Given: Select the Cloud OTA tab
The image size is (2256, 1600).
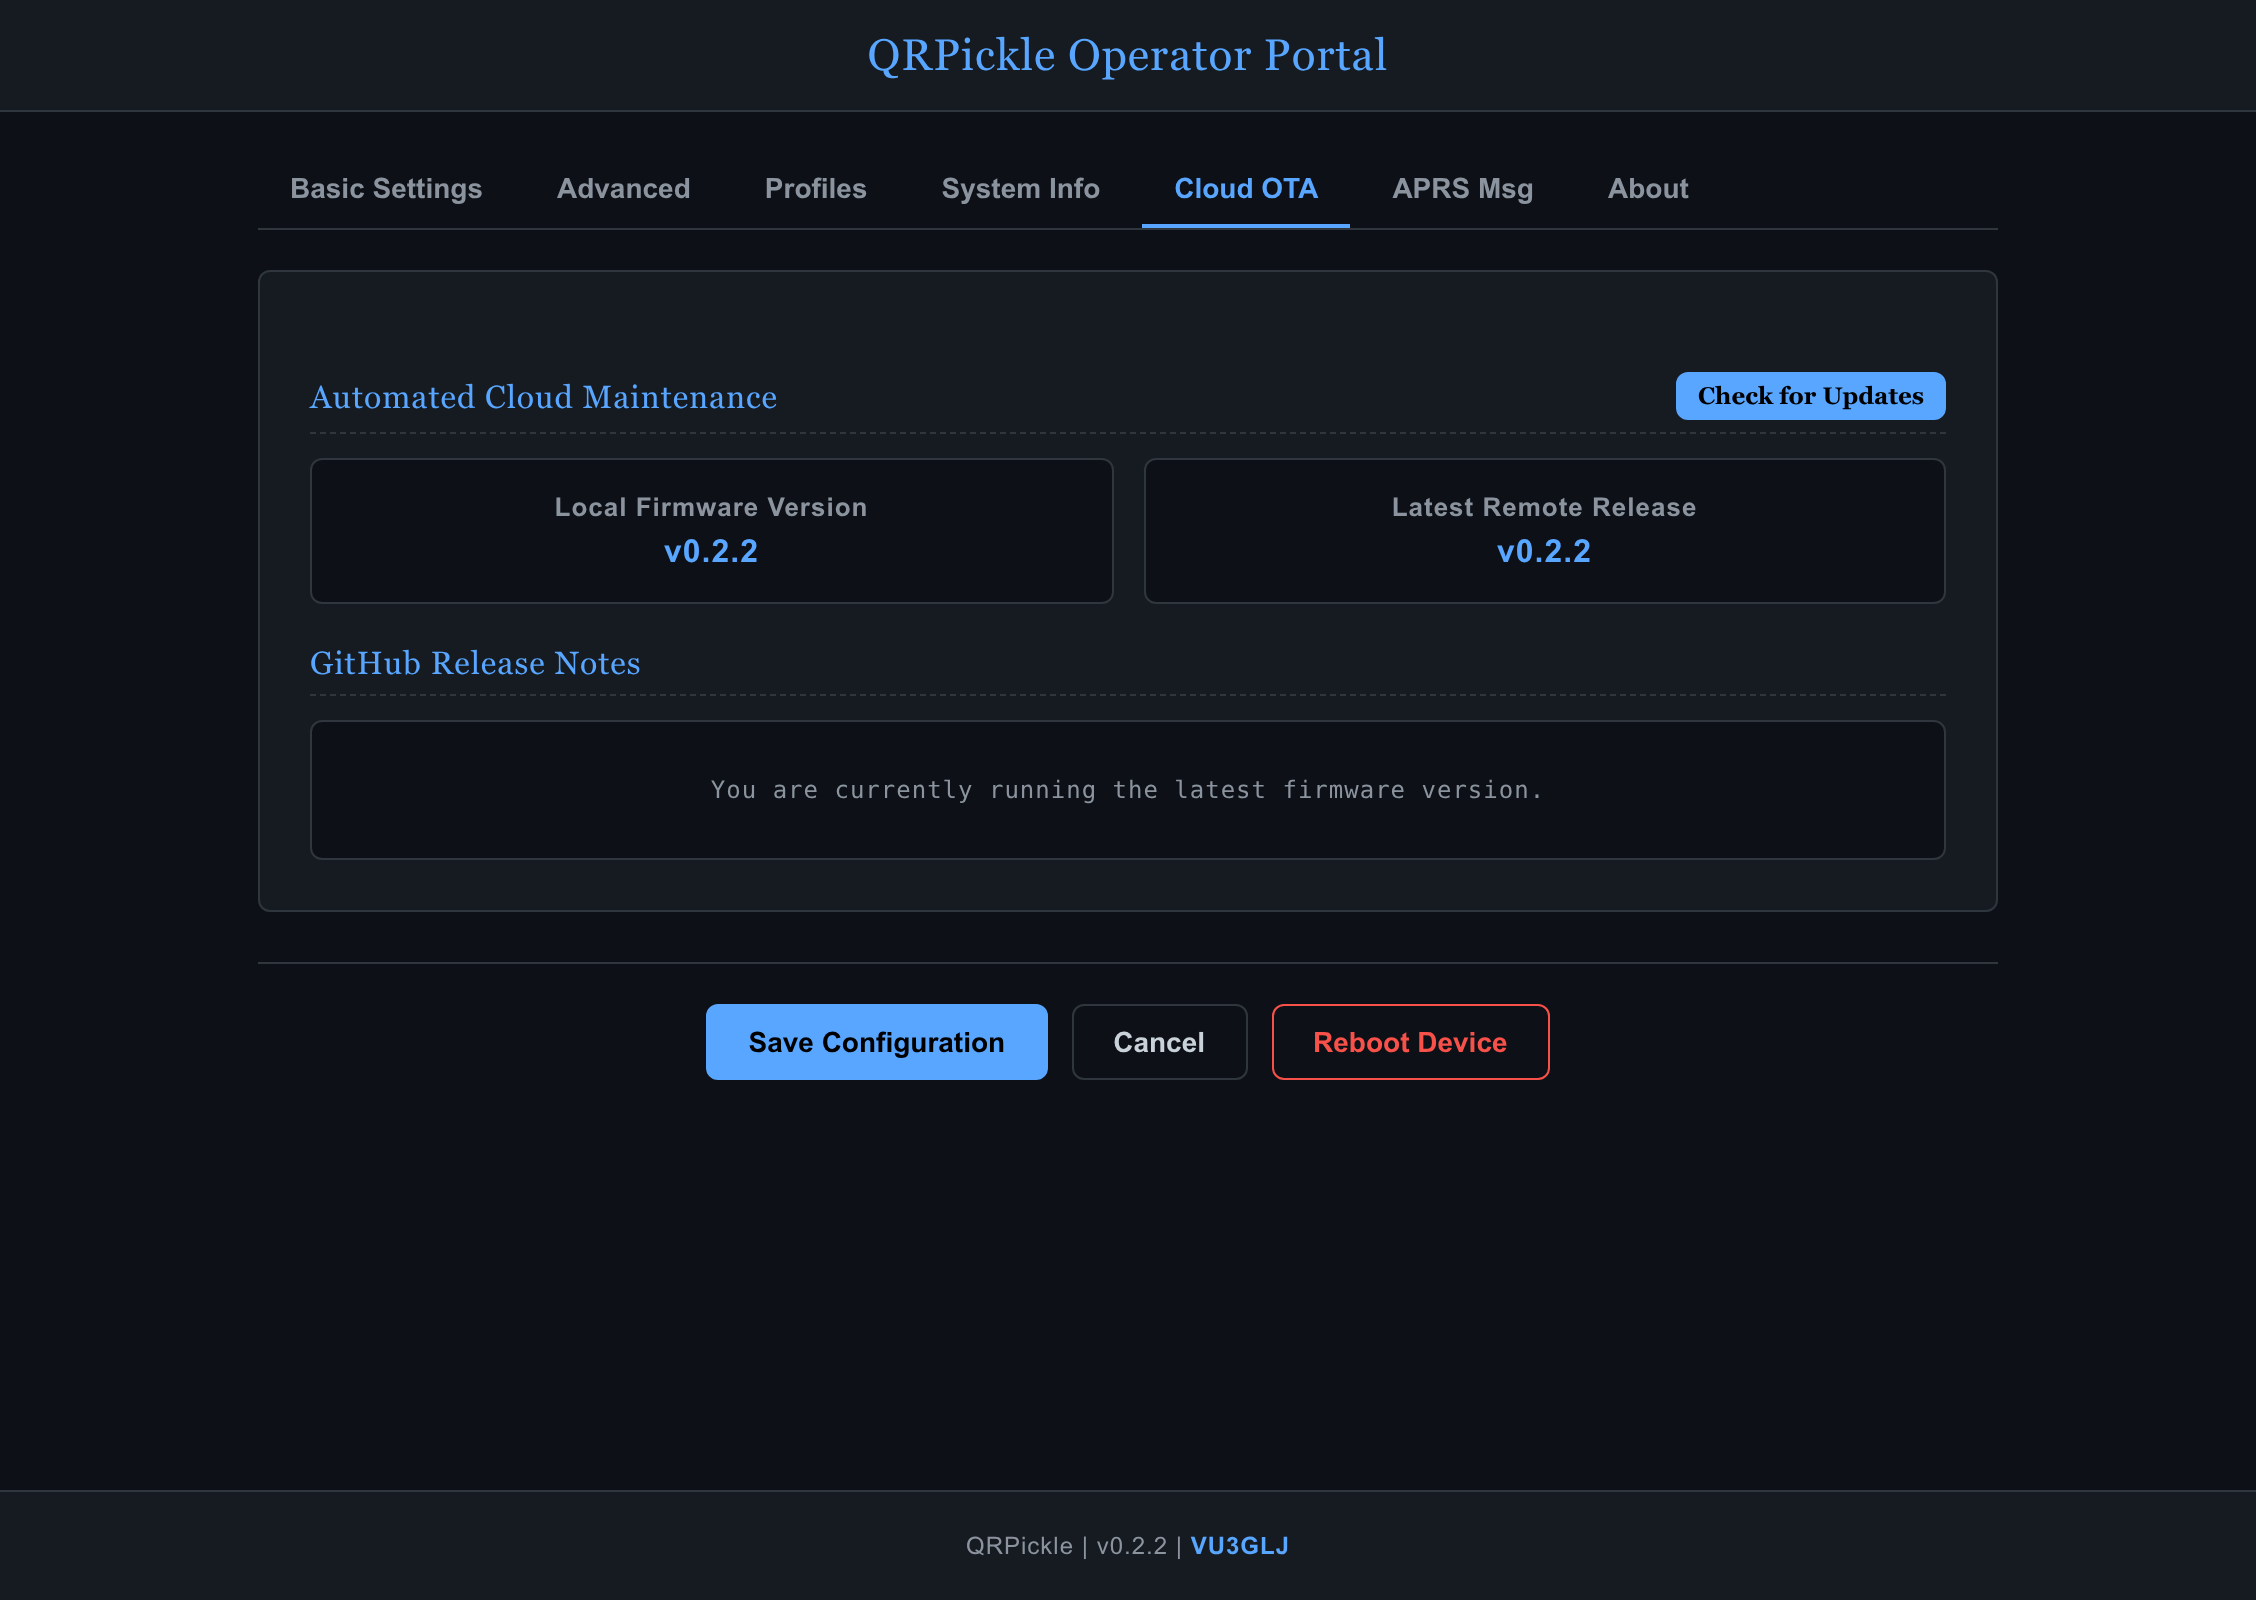Looking at the screenshot, I should tap(1245, 189).
